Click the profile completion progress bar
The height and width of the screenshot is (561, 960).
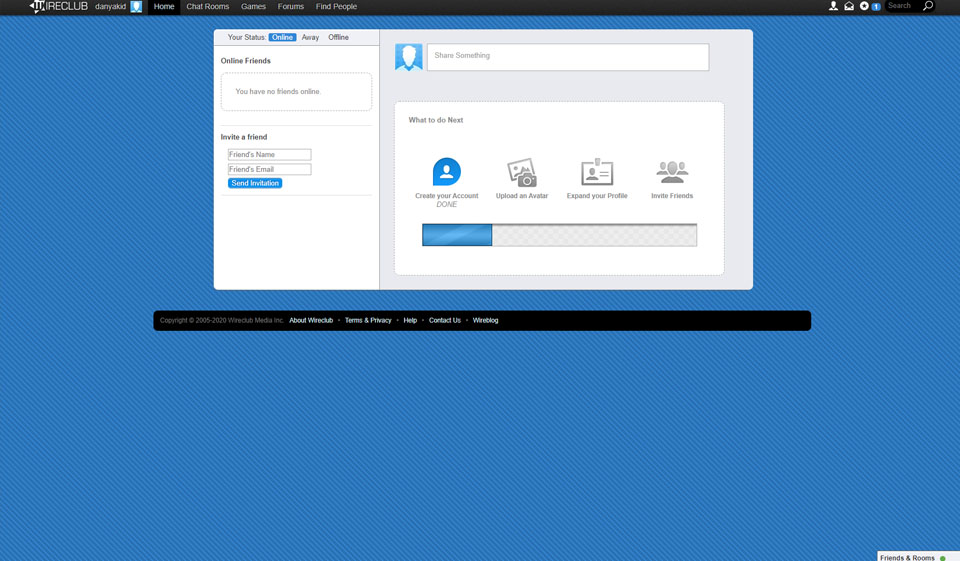[x=559, y=235]
